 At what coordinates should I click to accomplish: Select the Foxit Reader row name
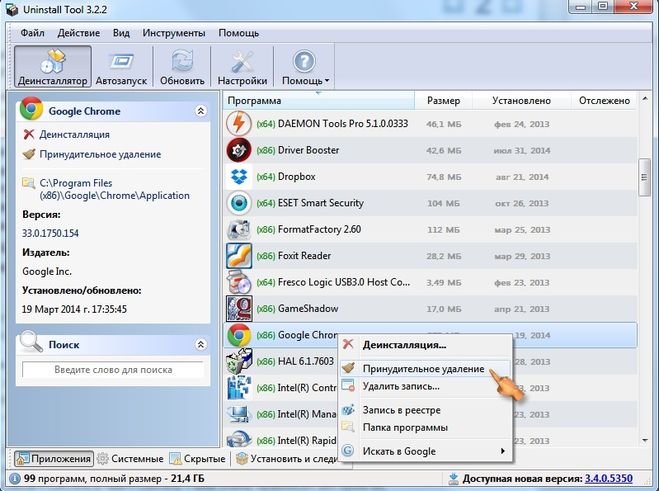(x=304, y=256)
